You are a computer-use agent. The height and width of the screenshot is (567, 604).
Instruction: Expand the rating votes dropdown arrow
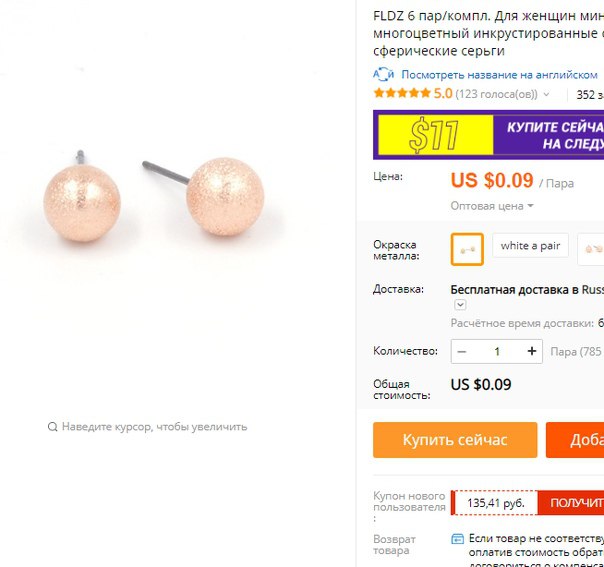tap(546, 94)
